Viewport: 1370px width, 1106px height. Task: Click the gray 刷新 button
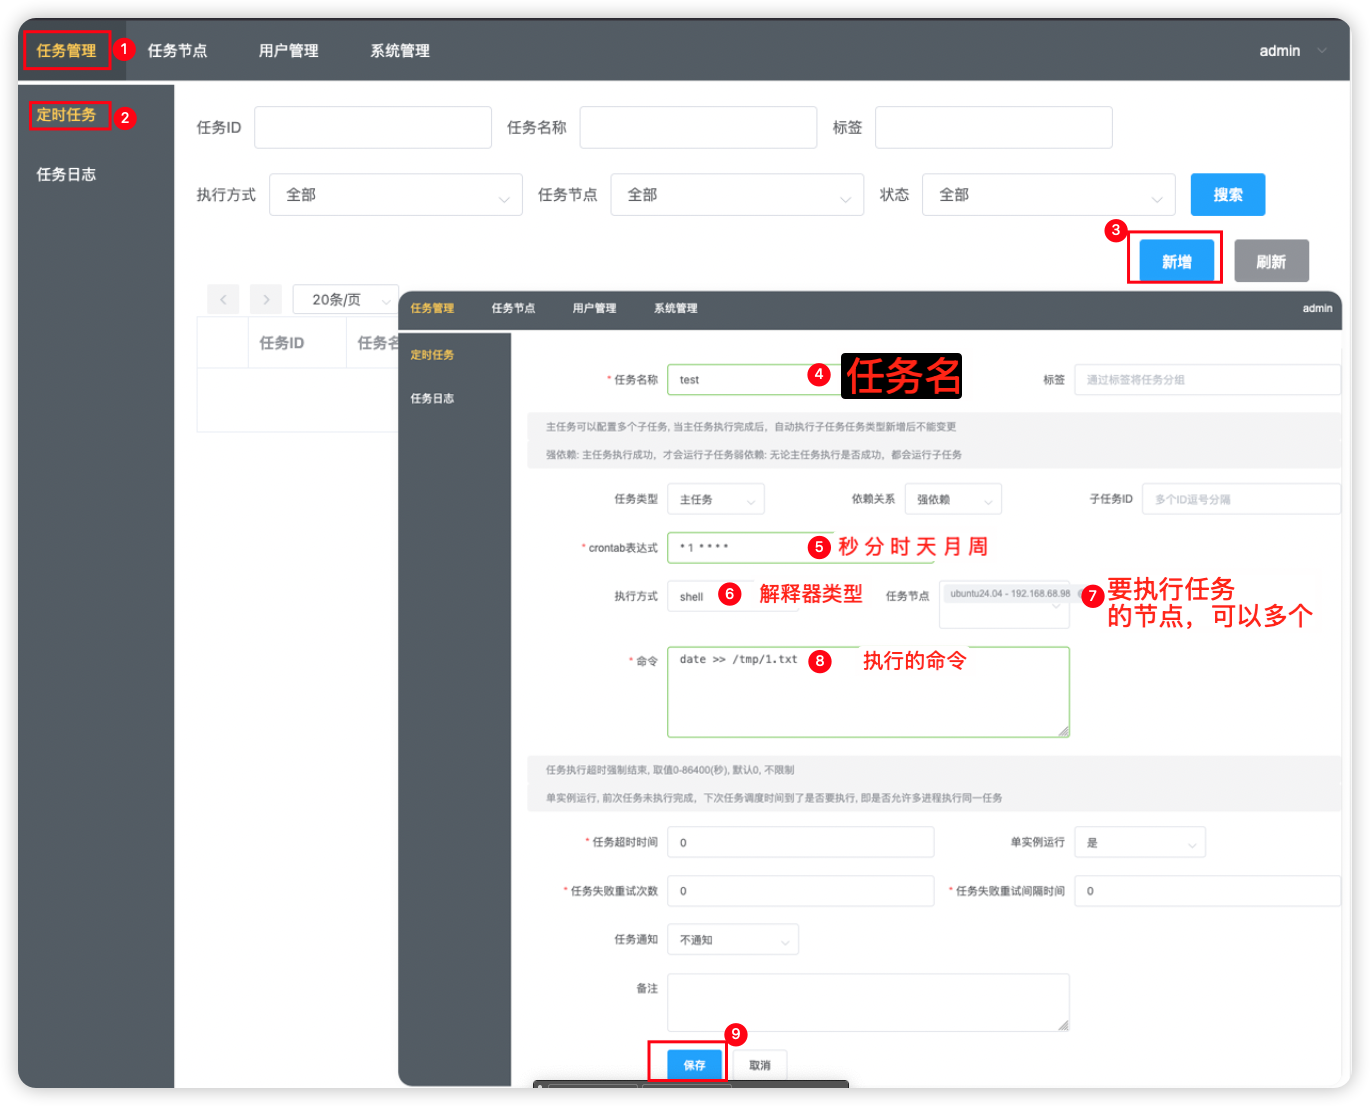click(x=1270, y=261)
